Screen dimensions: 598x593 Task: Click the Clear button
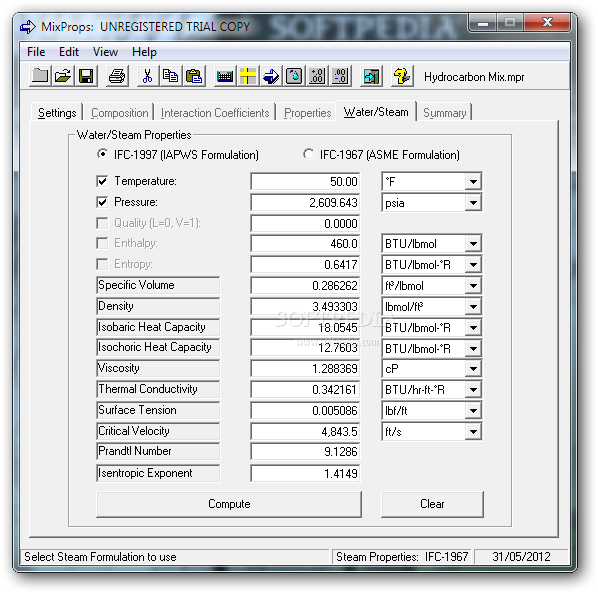pyautogui.click(x=432, y=504)
